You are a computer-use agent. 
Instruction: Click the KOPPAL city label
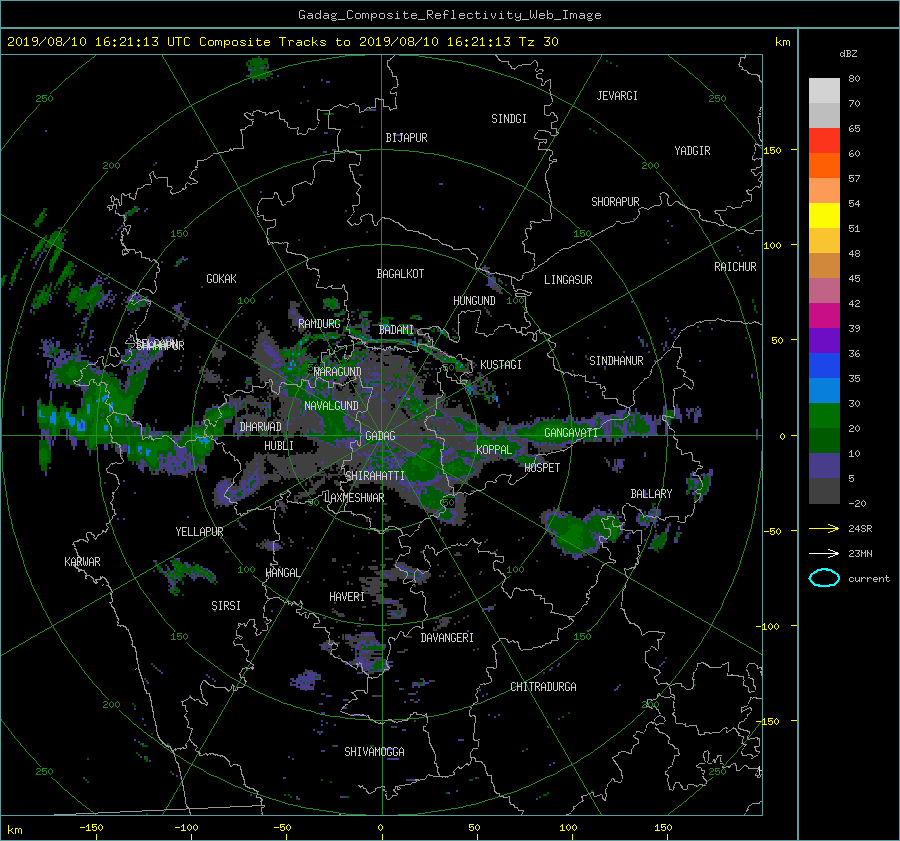click(494, 450)
